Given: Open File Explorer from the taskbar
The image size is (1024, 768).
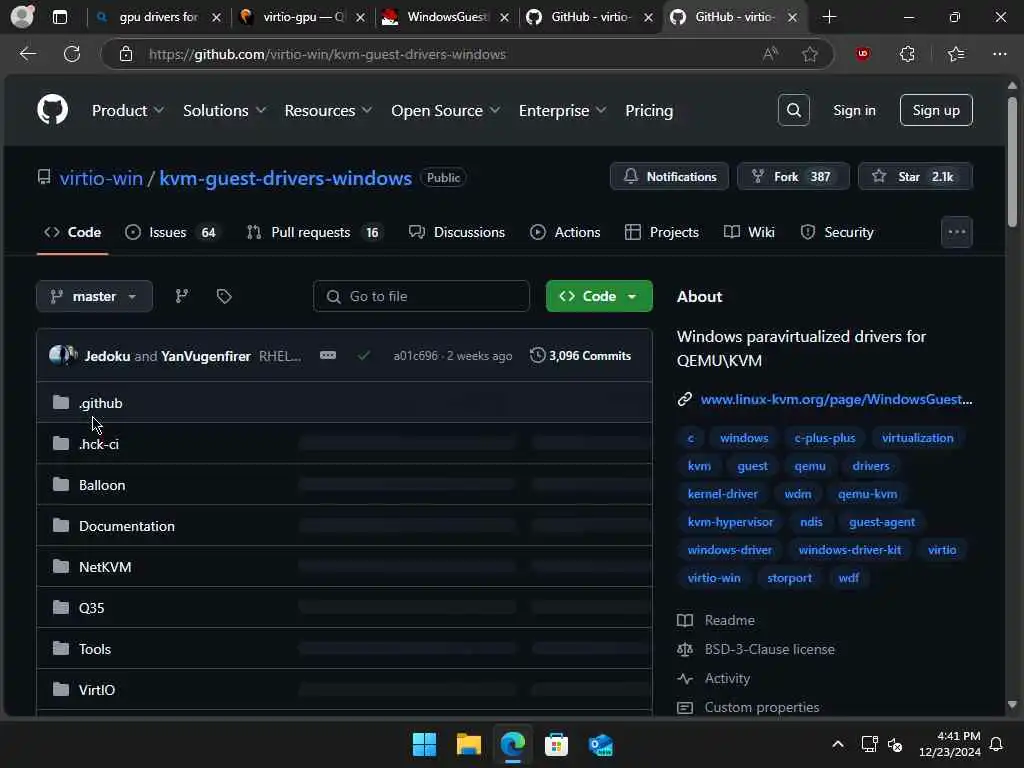Looking at the screenshot, I should [x=468, y=744].
